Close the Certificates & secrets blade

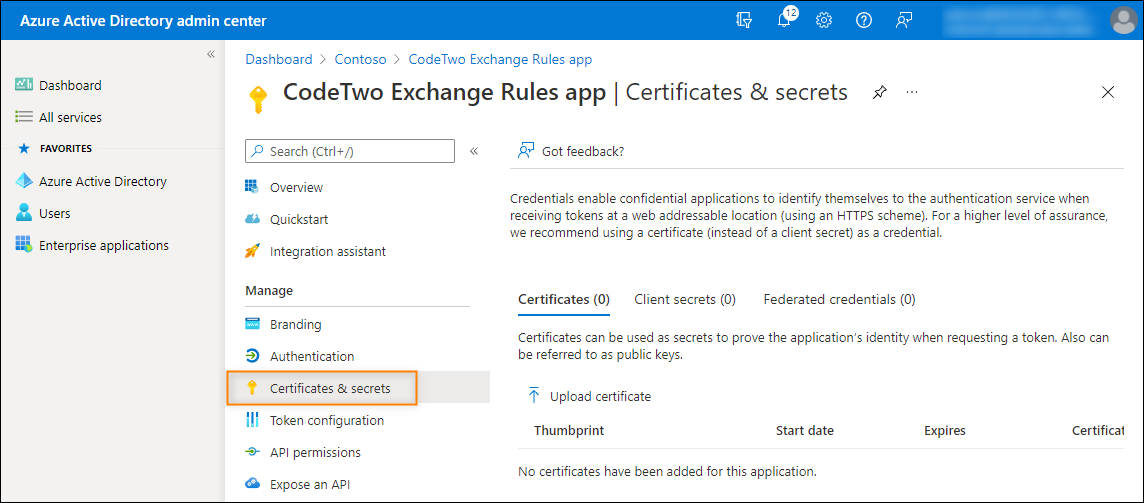1108,93
